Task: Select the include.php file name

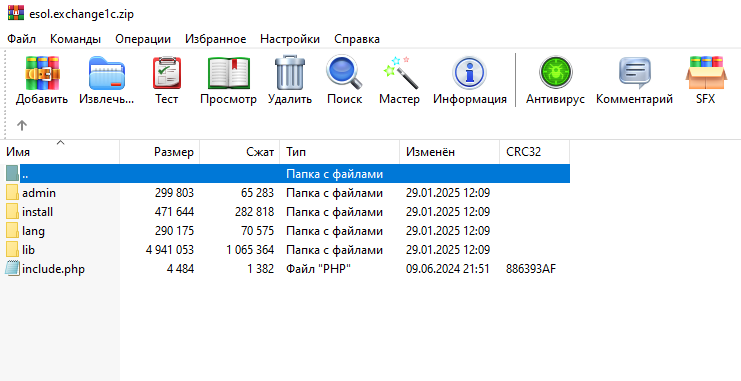Action: 53,269
